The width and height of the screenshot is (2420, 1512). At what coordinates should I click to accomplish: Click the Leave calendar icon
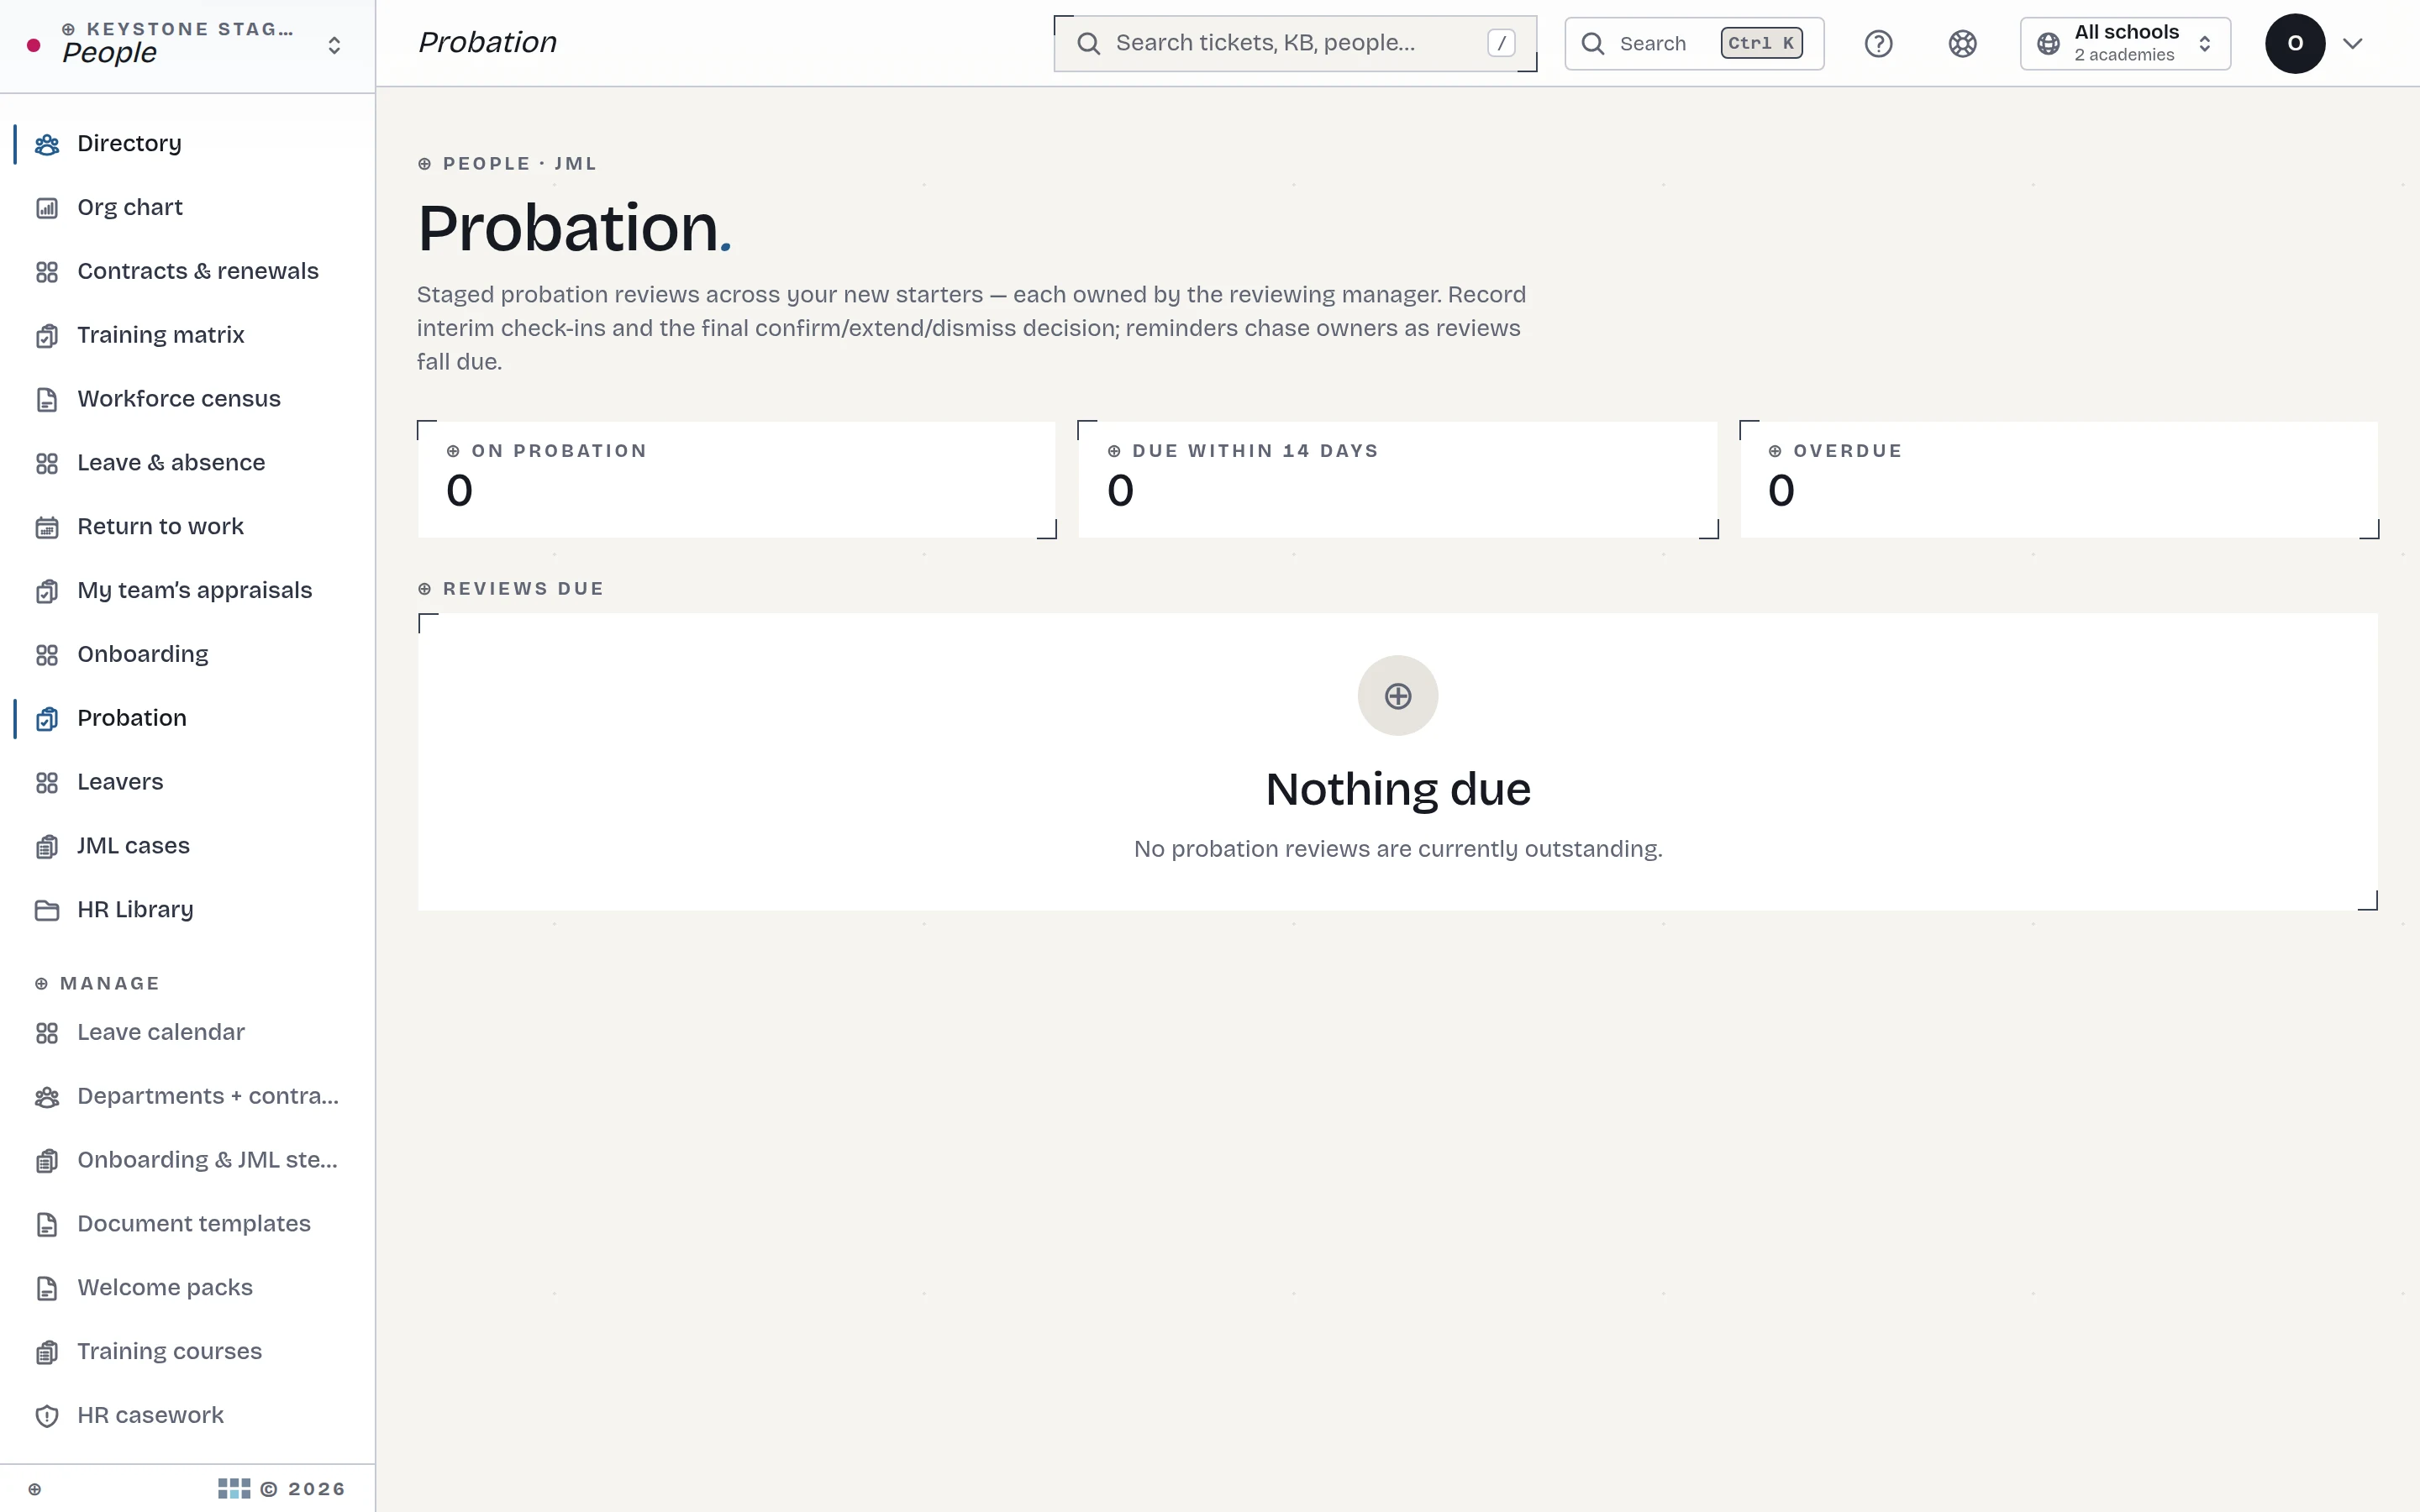click(47, 1033)
